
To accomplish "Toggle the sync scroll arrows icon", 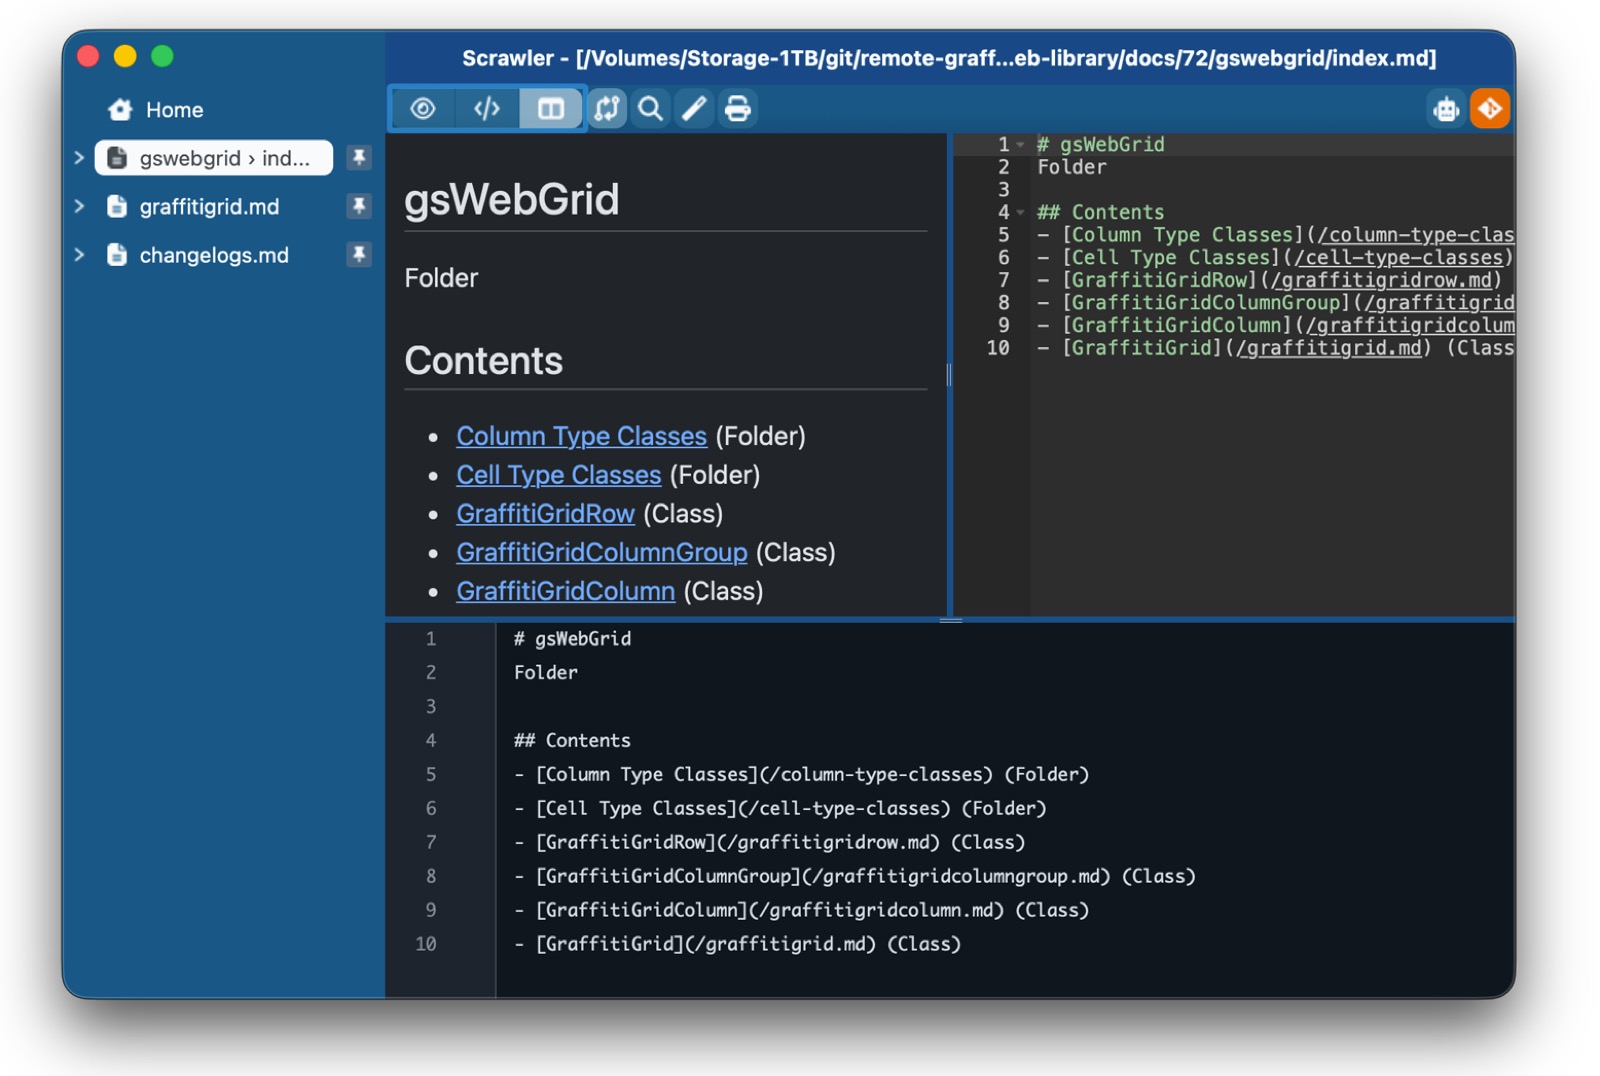I will (x=607, y=108).
